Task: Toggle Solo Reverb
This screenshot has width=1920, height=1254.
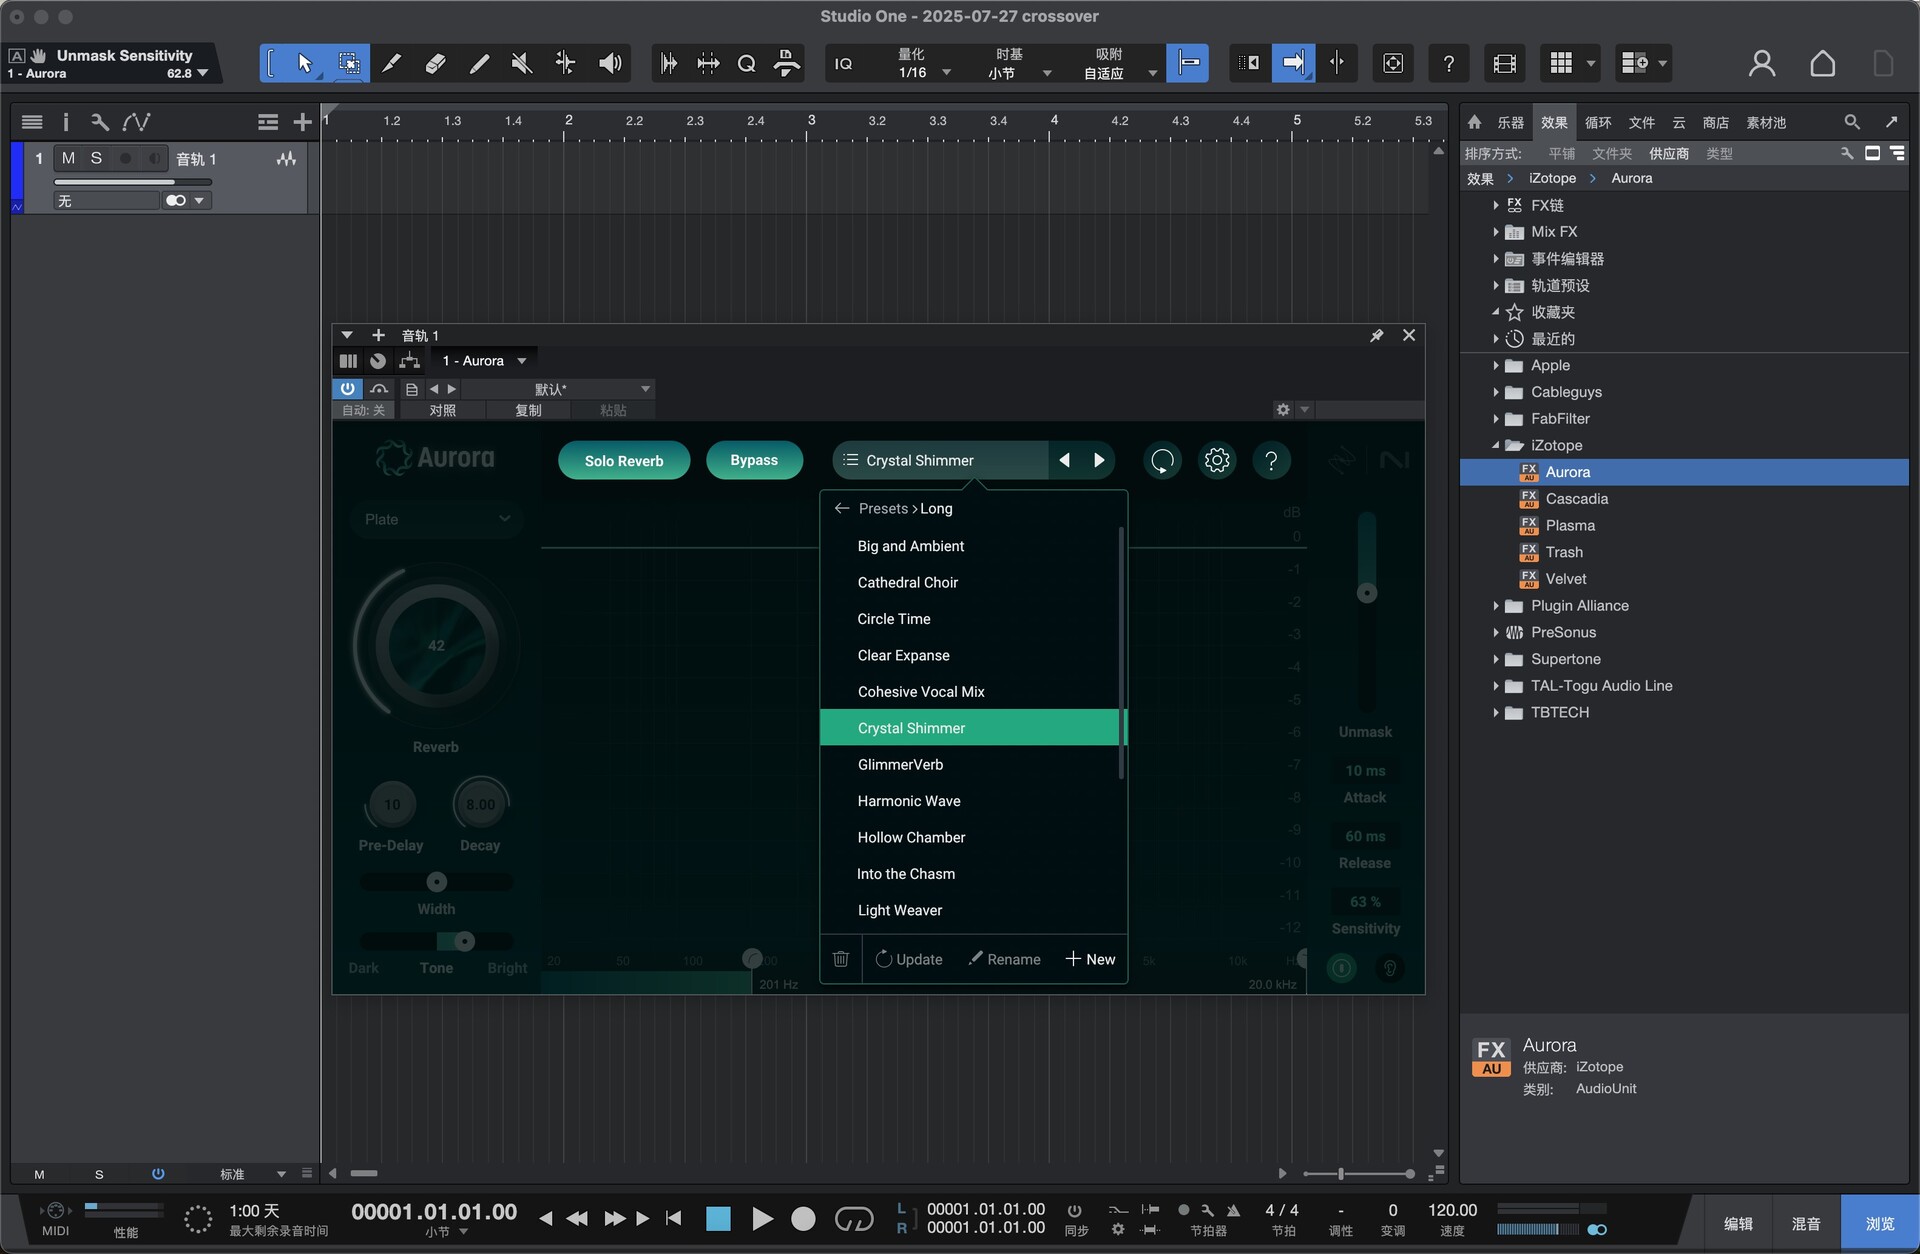Action: coord(624,460)
